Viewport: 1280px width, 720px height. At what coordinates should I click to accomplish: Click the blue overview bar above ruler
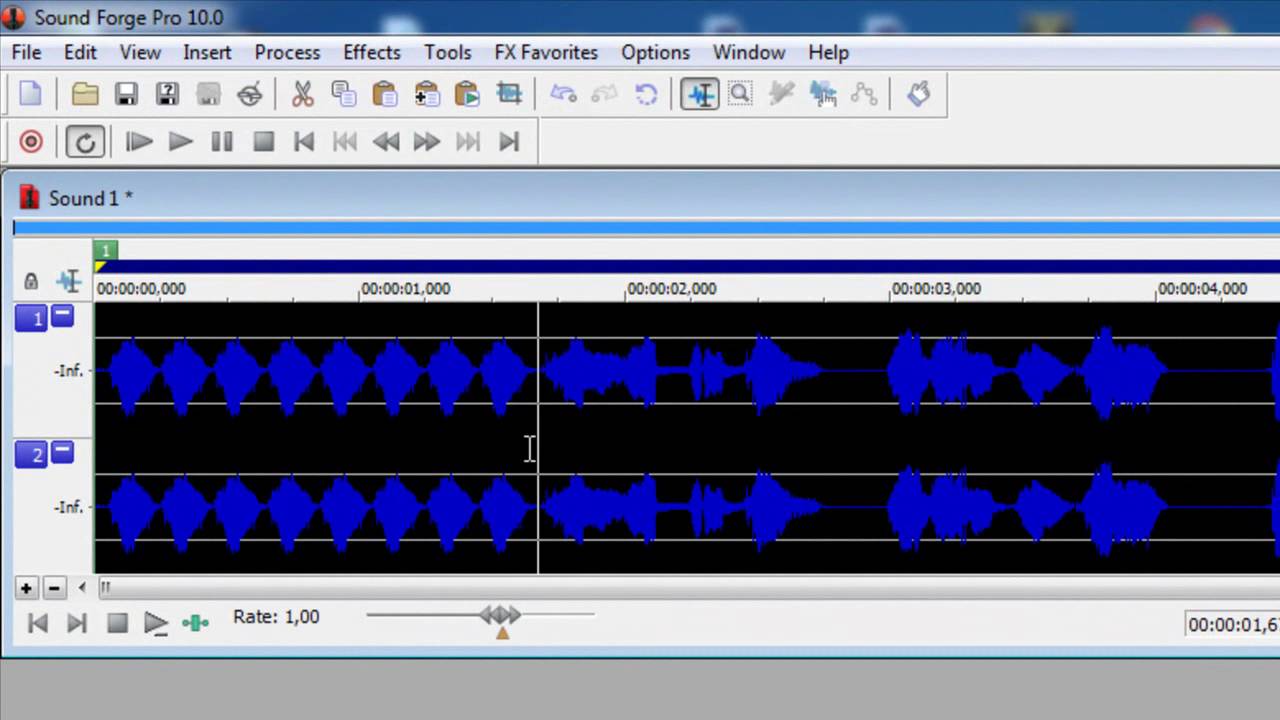tap(646, 228)
